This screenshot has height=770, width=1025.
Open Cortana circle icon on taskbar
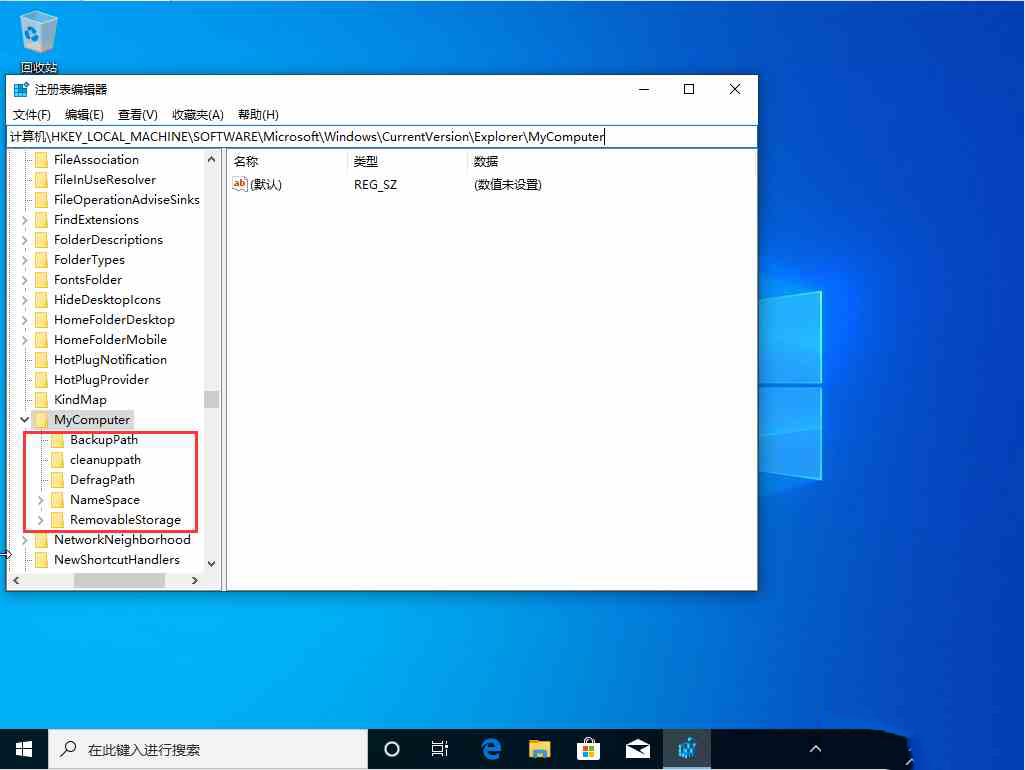click(x=392, y=749)
